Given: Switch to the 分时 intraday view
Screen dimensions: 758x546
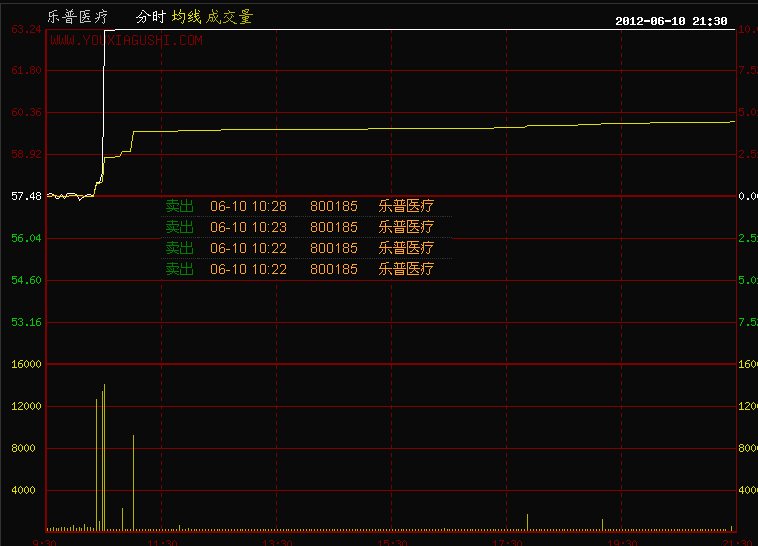Looking at the screenshot, I should (x=149, y=17).
